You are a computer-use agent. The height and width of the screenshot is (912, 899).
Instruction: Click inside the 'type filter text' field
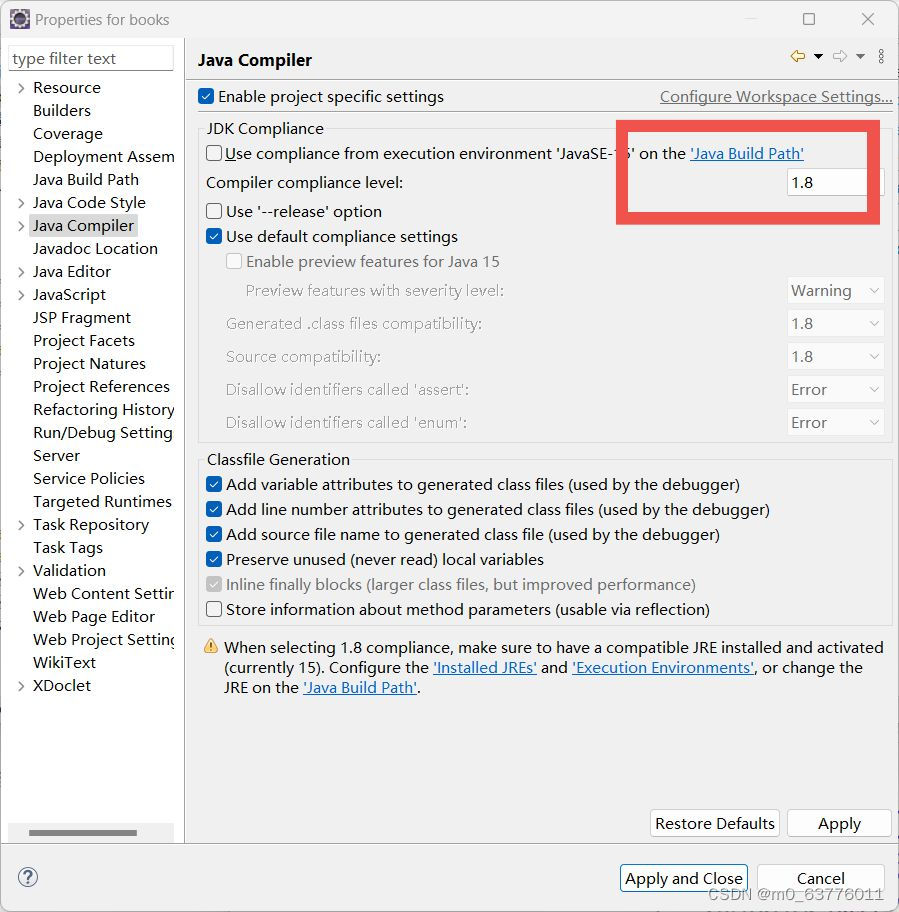pyautogui.click(x=90, y=58)
